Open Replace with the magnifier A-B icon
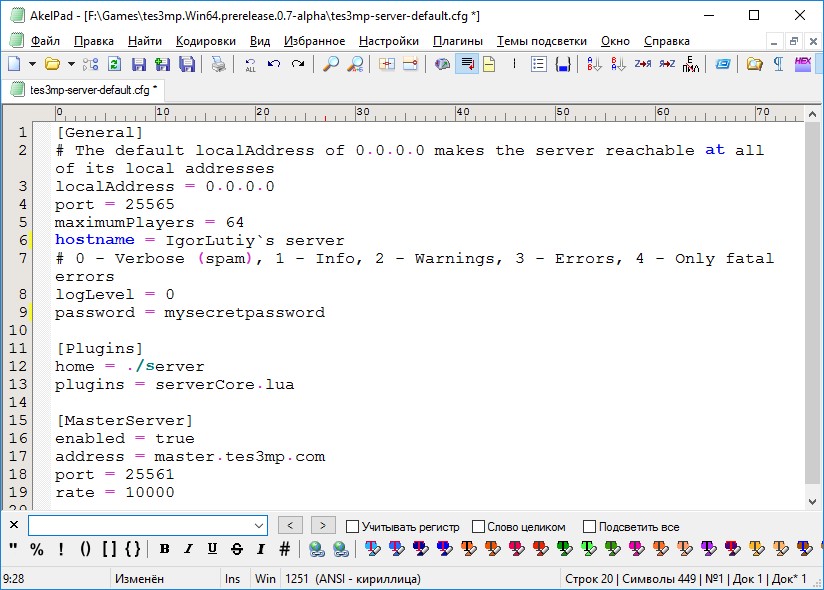 [x=355, y=64]
